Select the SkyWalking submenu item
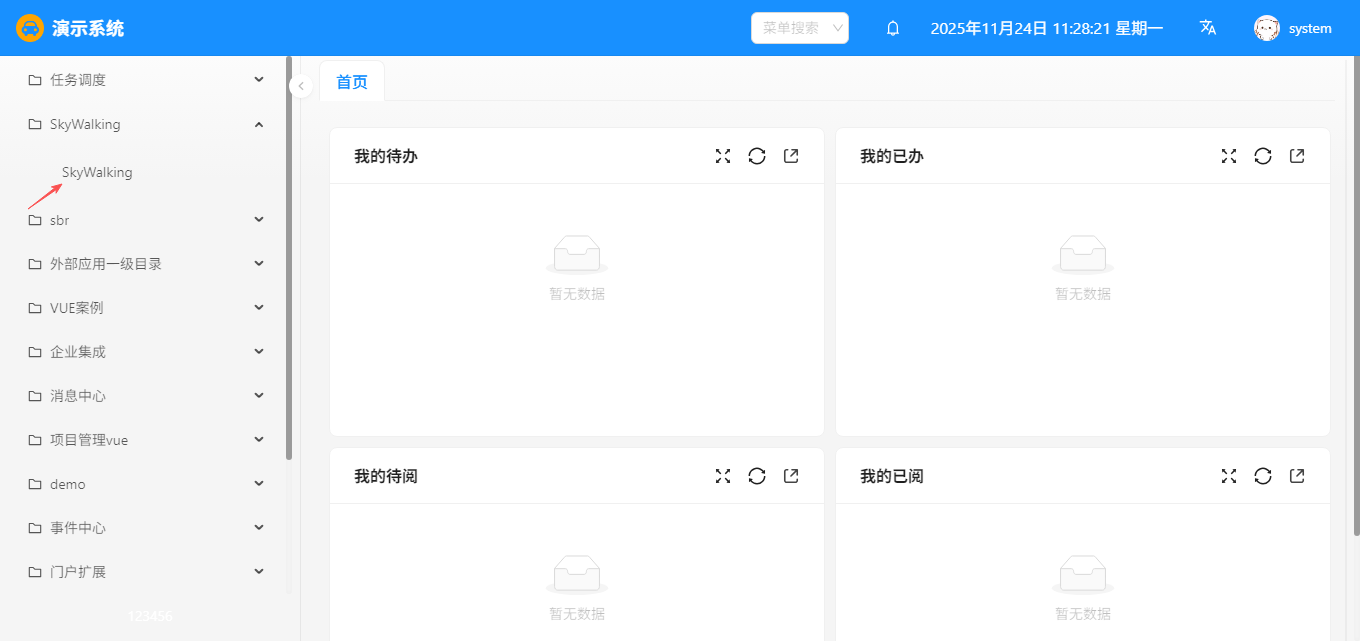This screenshot has width=1360, height=641. point(97,173)
